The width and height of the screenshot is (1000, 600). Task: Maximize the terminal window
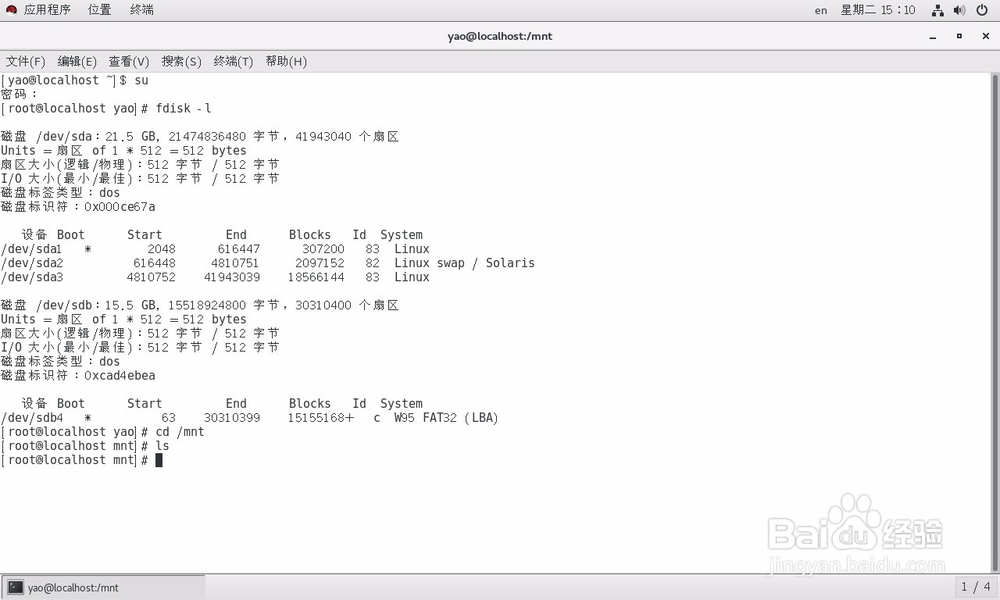[959, 36]
